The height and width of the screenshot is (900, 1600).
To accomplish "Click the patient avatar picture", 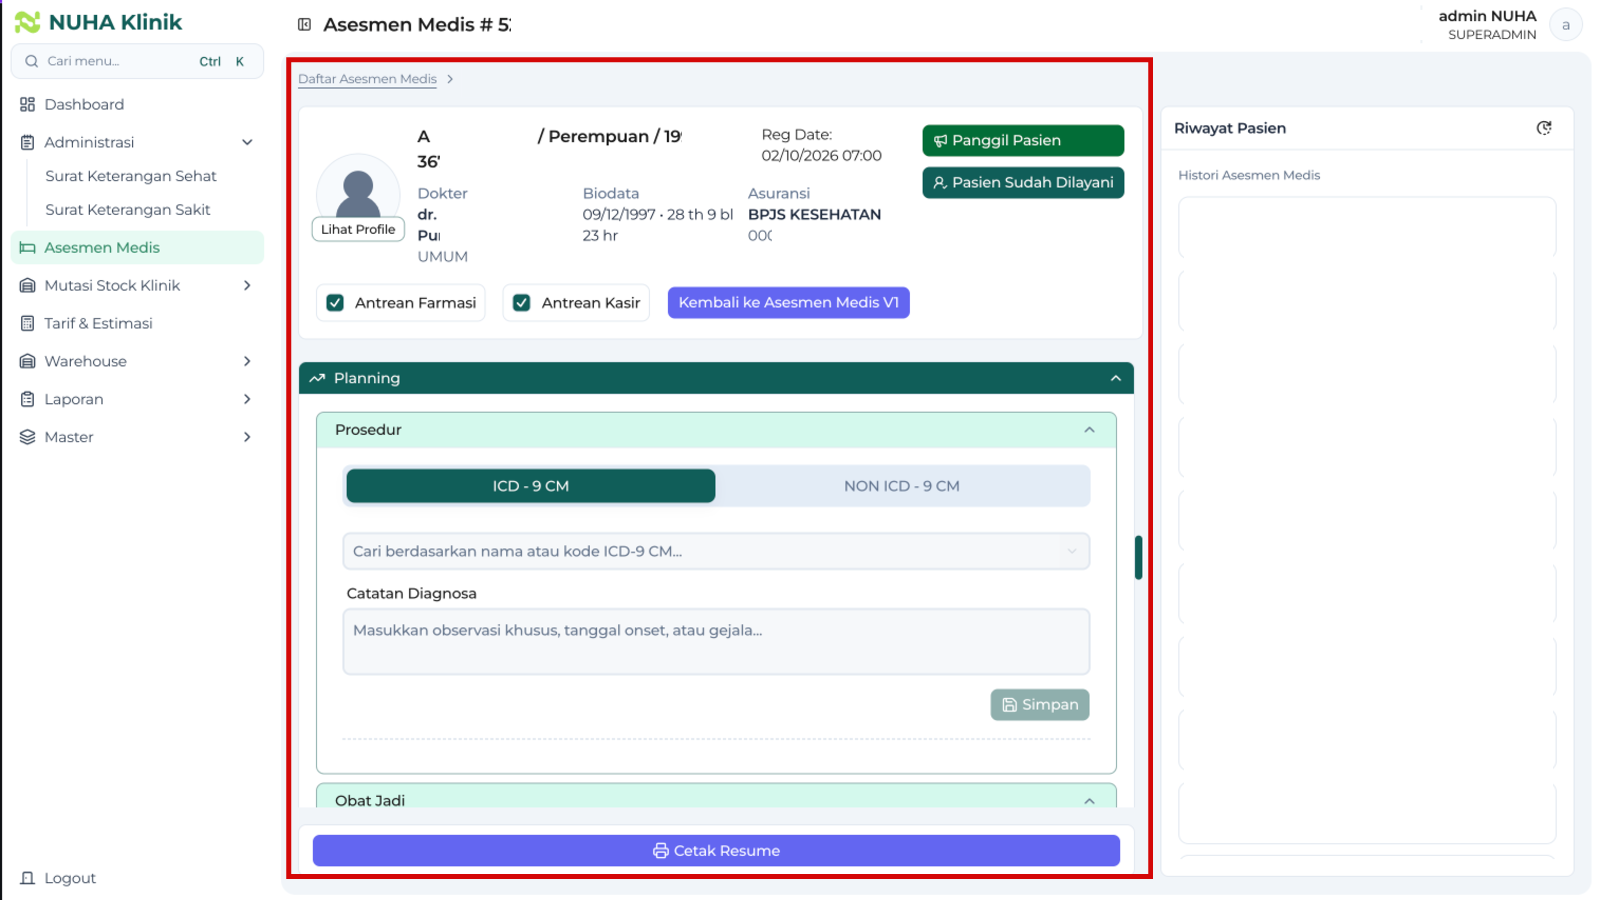I will click(x=358, y=190).
